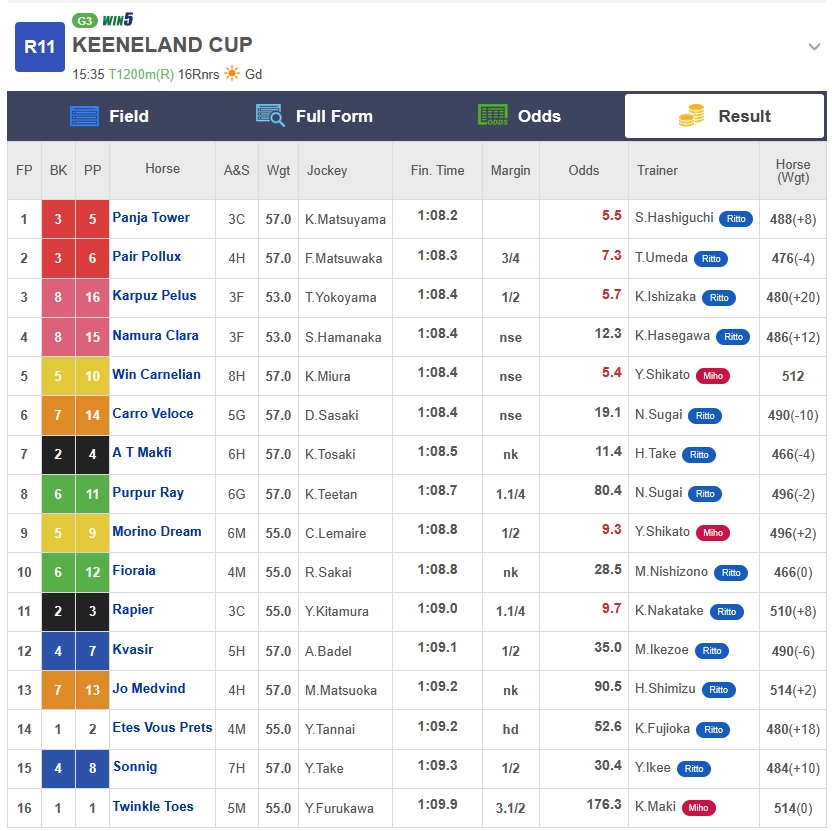Open horse Purpur Ray
This screenshot has height=831, width=832.
click(148, 493)
